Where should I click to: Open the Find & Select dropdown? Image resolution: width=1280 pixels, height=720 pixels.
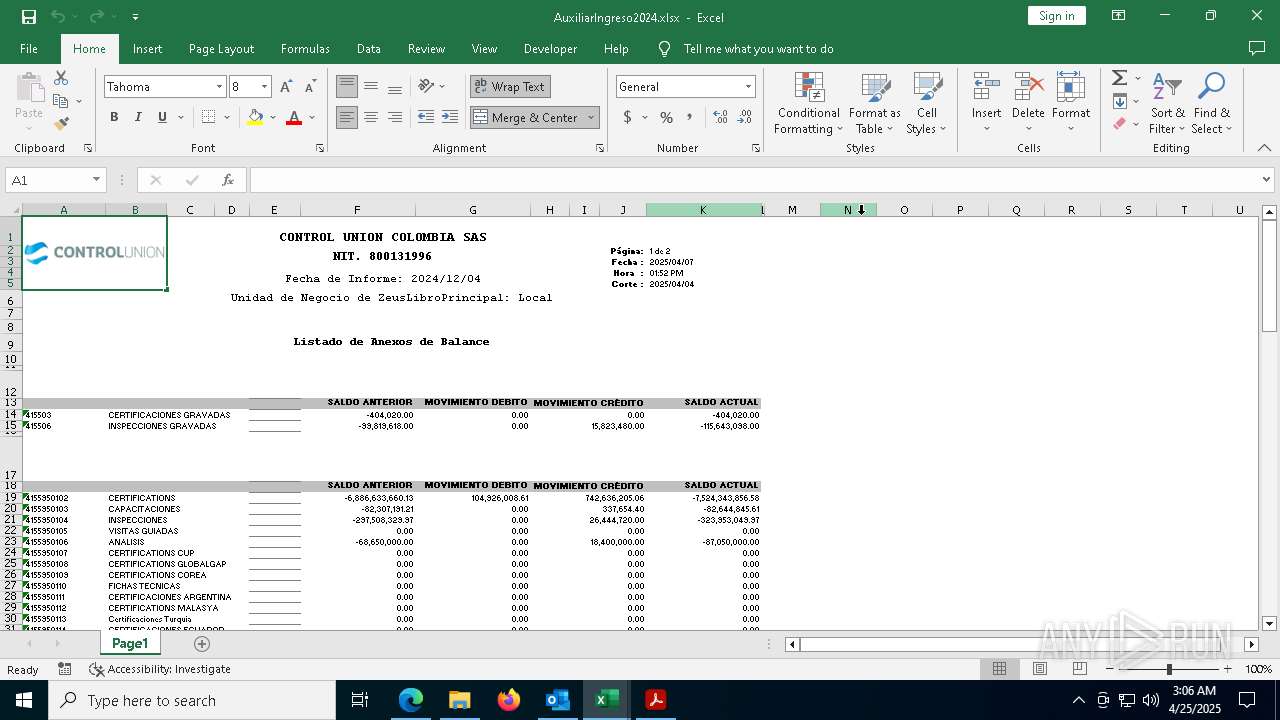[x=1212, y=103]
